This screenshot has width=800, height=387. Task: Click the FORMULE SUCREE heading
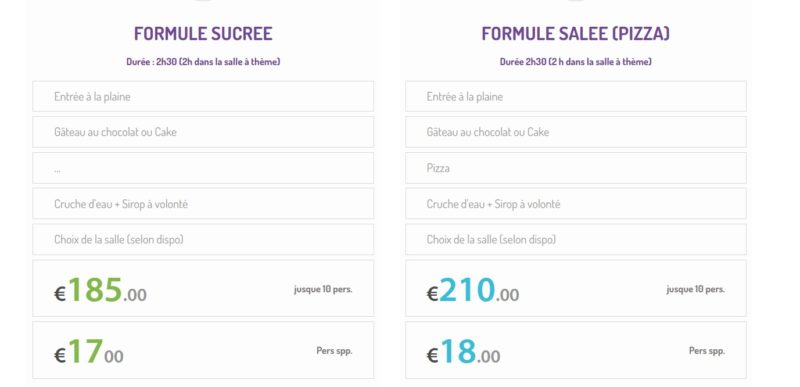click(203, 34)
